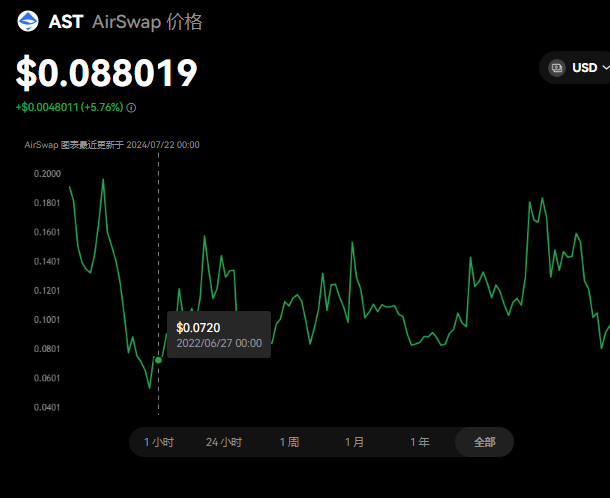
Task: Click the 2022/06/27 tooltip date text
Action: [x=219, y=343]
